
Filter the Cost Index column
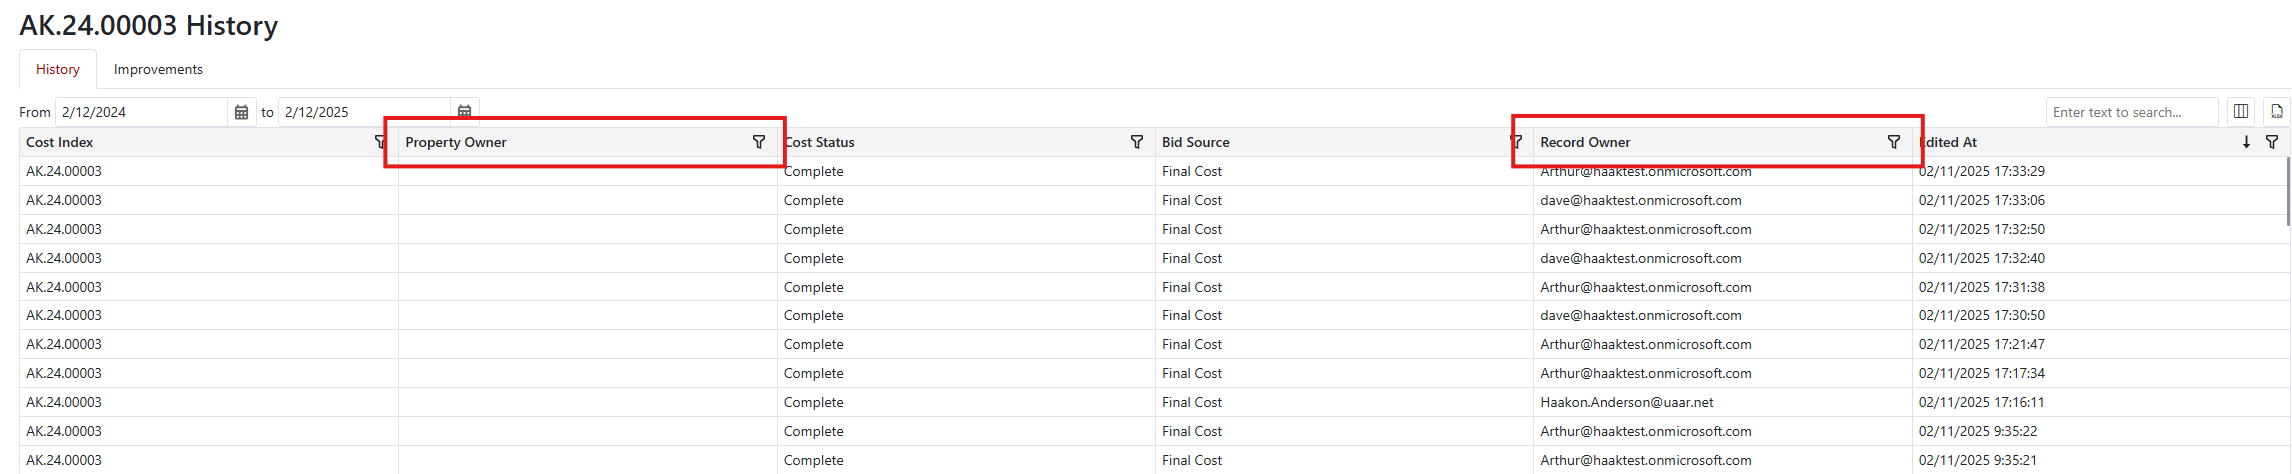[380, 142]
